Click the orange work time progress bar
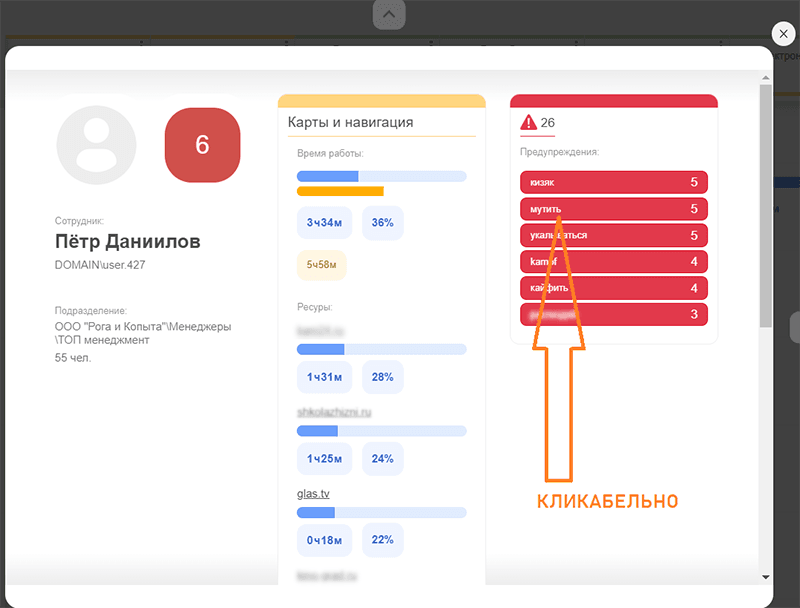The height and width of the screenshot is (608, 800). 340,191
